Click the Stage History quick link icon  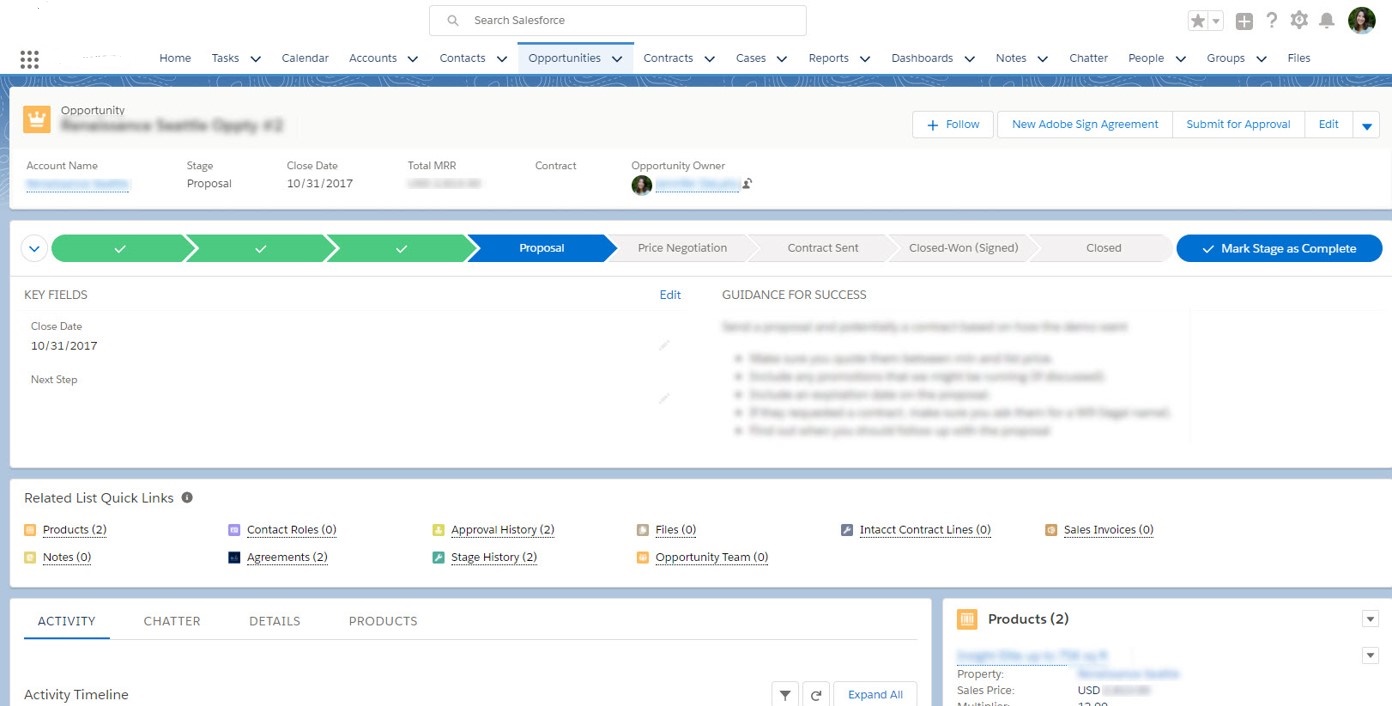(x=438, y=557)
